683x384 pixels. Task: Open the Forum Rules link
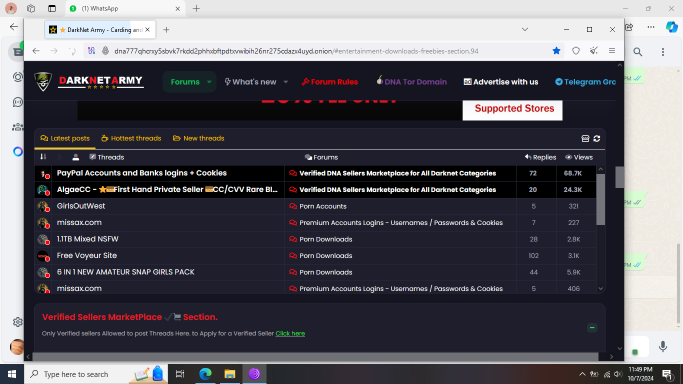[x=330, y=82]
